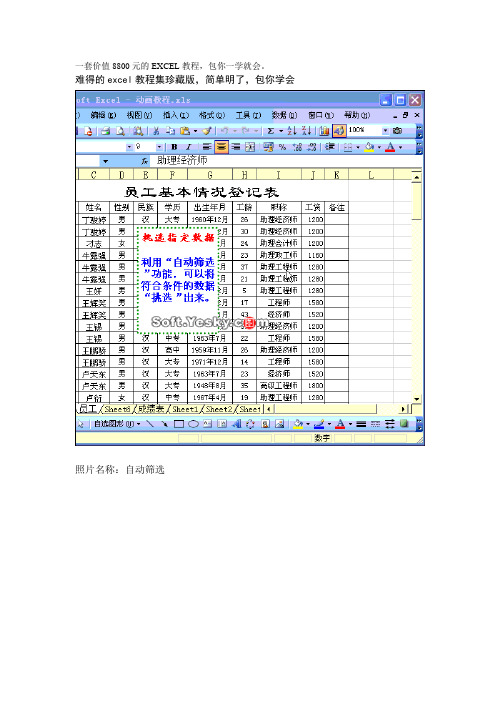
Task: Click the 3-D Style icon
Action: pos(404,423)
